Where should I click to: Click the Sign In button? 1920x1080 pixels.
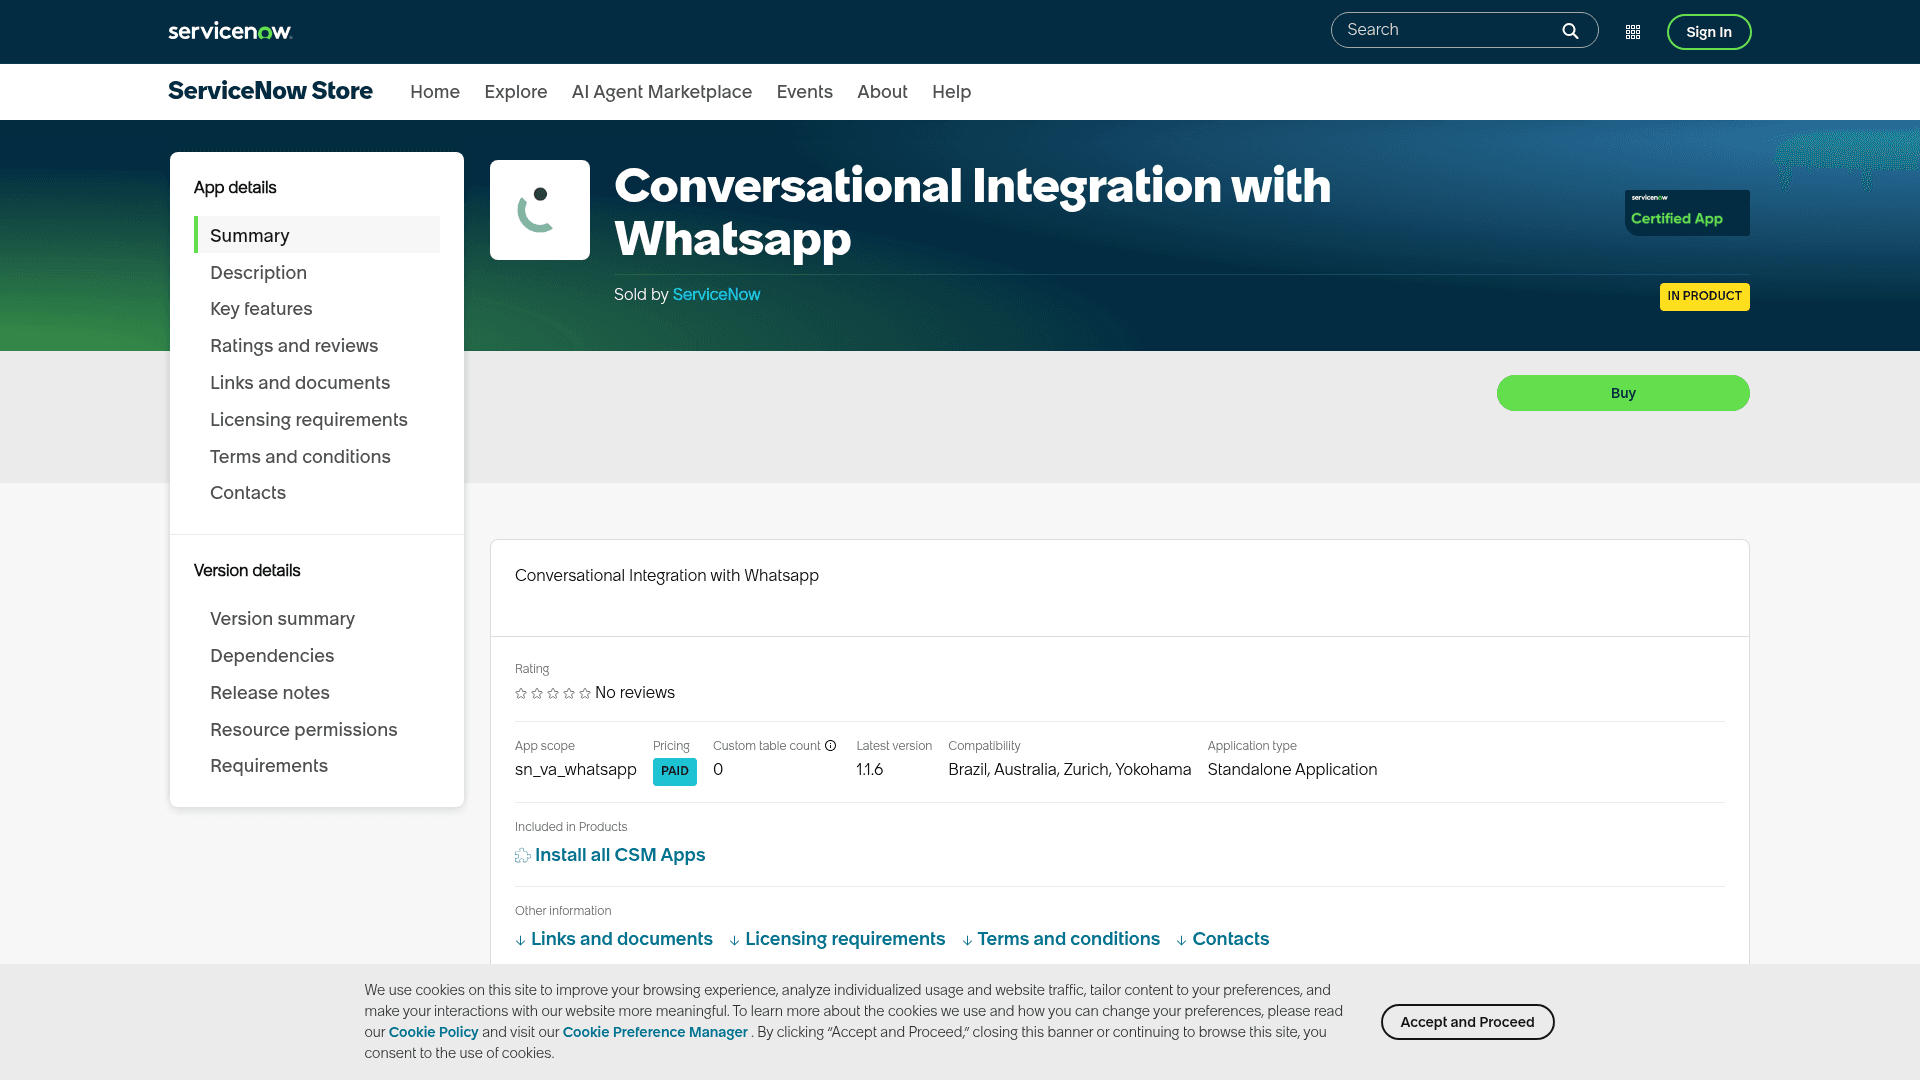(1709, 32)
